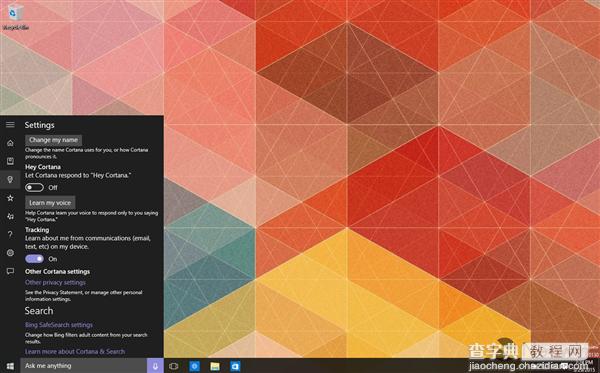Click the Tracking heading text

coord(37,230)
